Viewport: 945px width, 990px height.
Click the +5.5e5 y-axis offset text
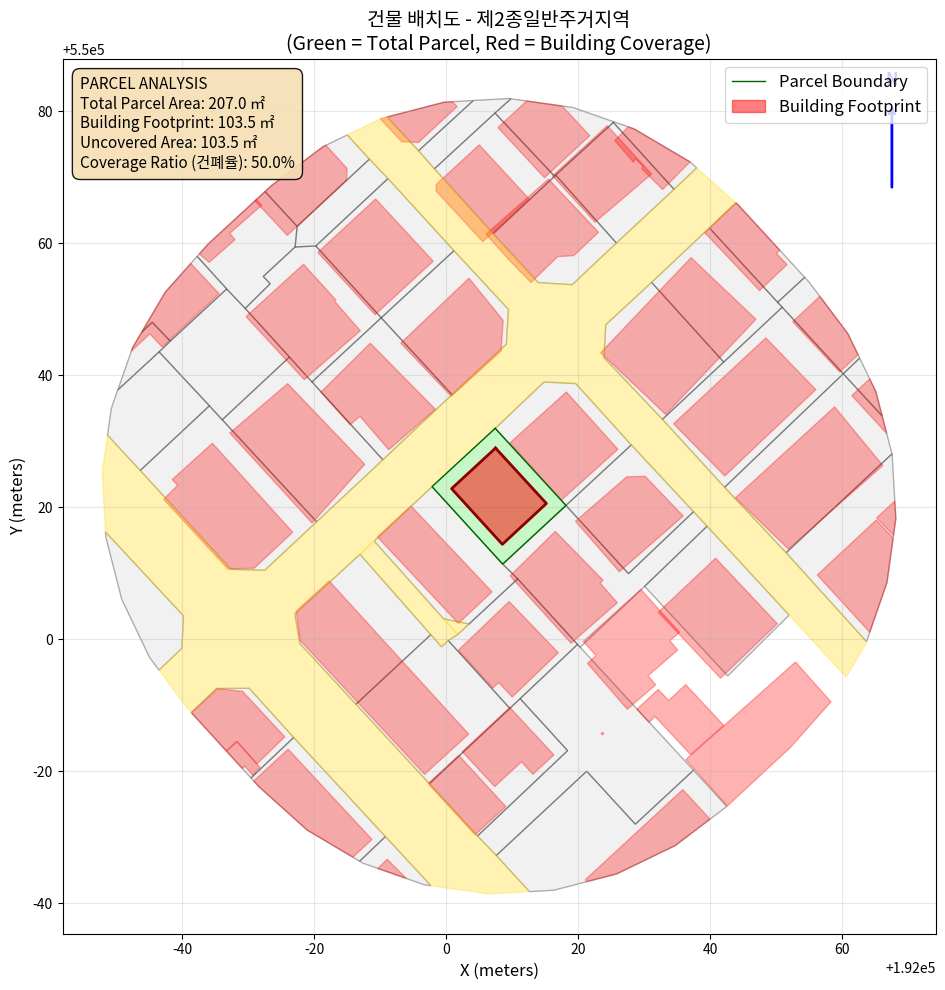click(85, 49)
